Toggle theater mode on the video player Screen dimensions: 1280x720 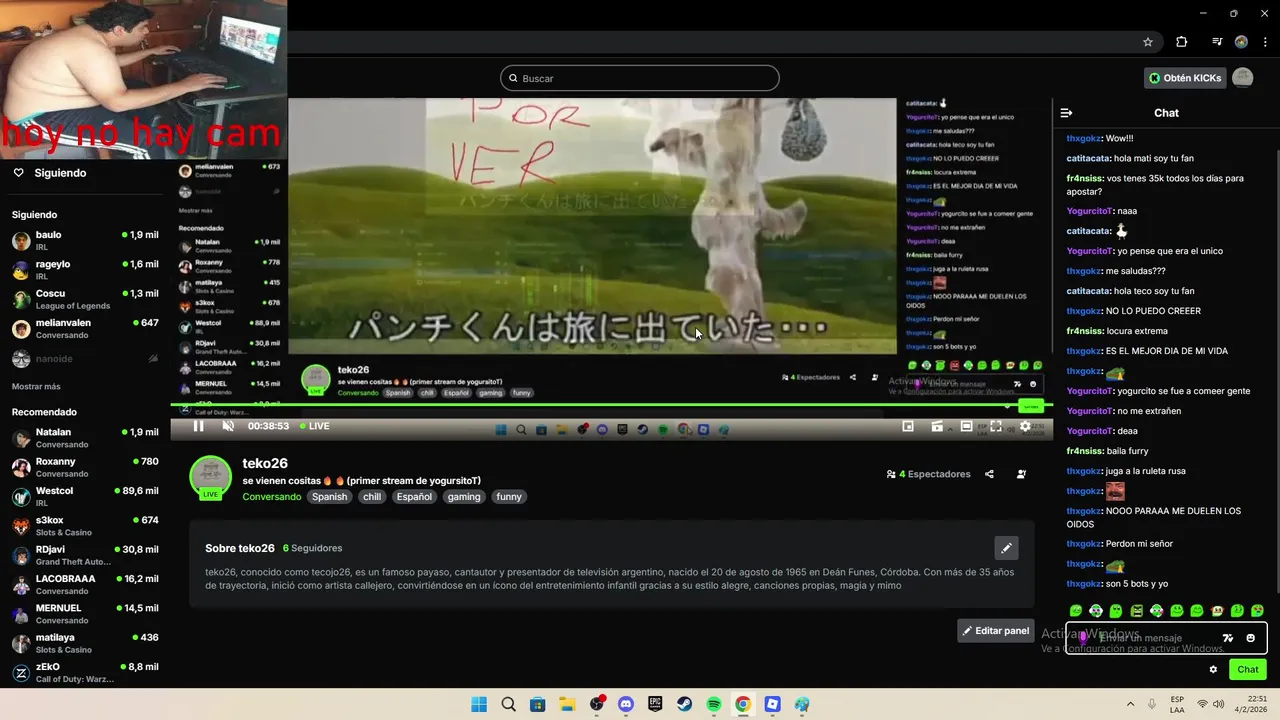[x=967, y=426]
